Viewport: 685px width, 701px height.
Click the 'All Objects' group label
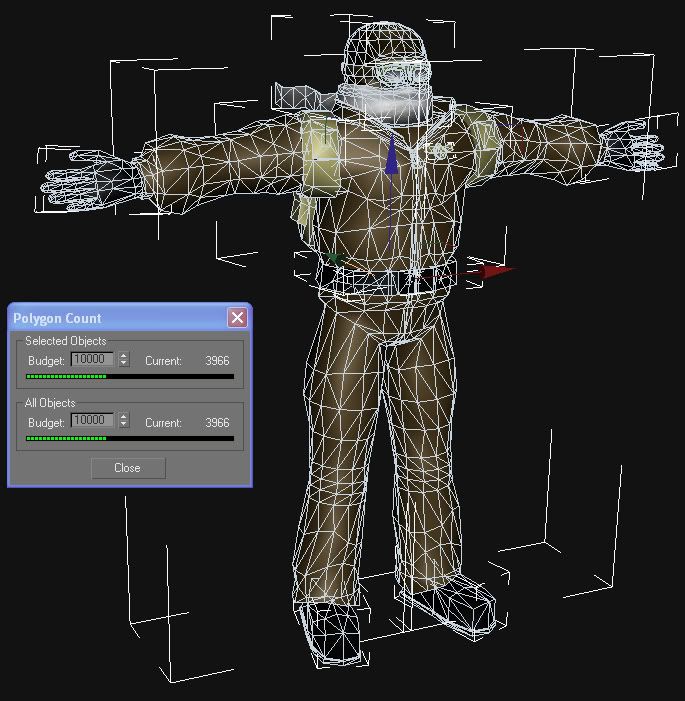pyautogui.click(x=50, y=402)
